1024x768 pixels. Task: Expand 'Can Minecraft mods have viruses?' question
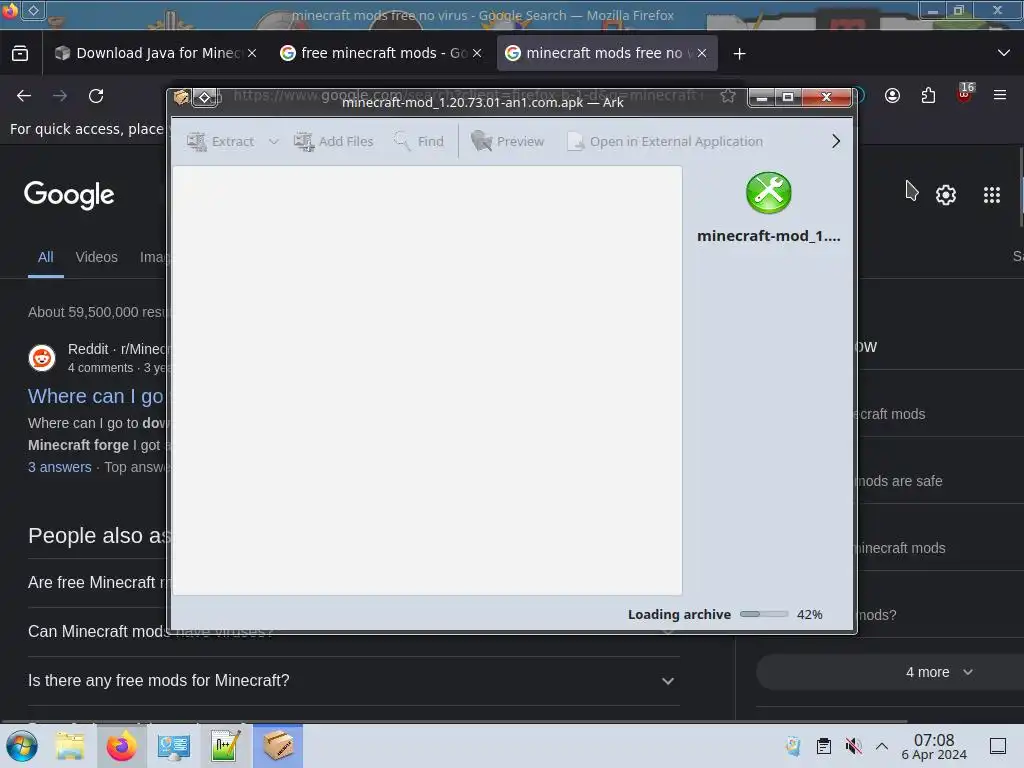(353, 632)
